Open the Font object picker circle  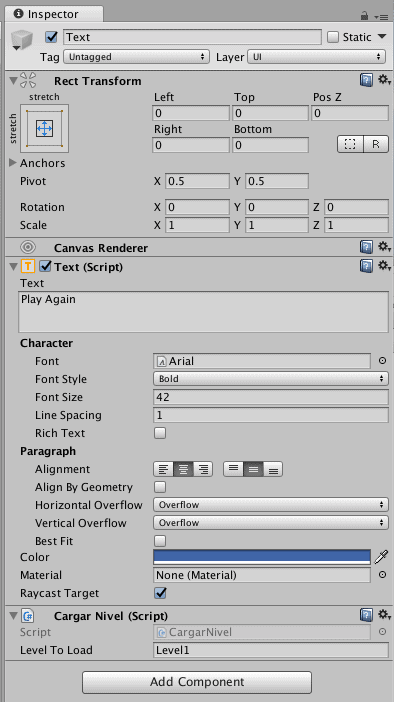click(382, 360)
